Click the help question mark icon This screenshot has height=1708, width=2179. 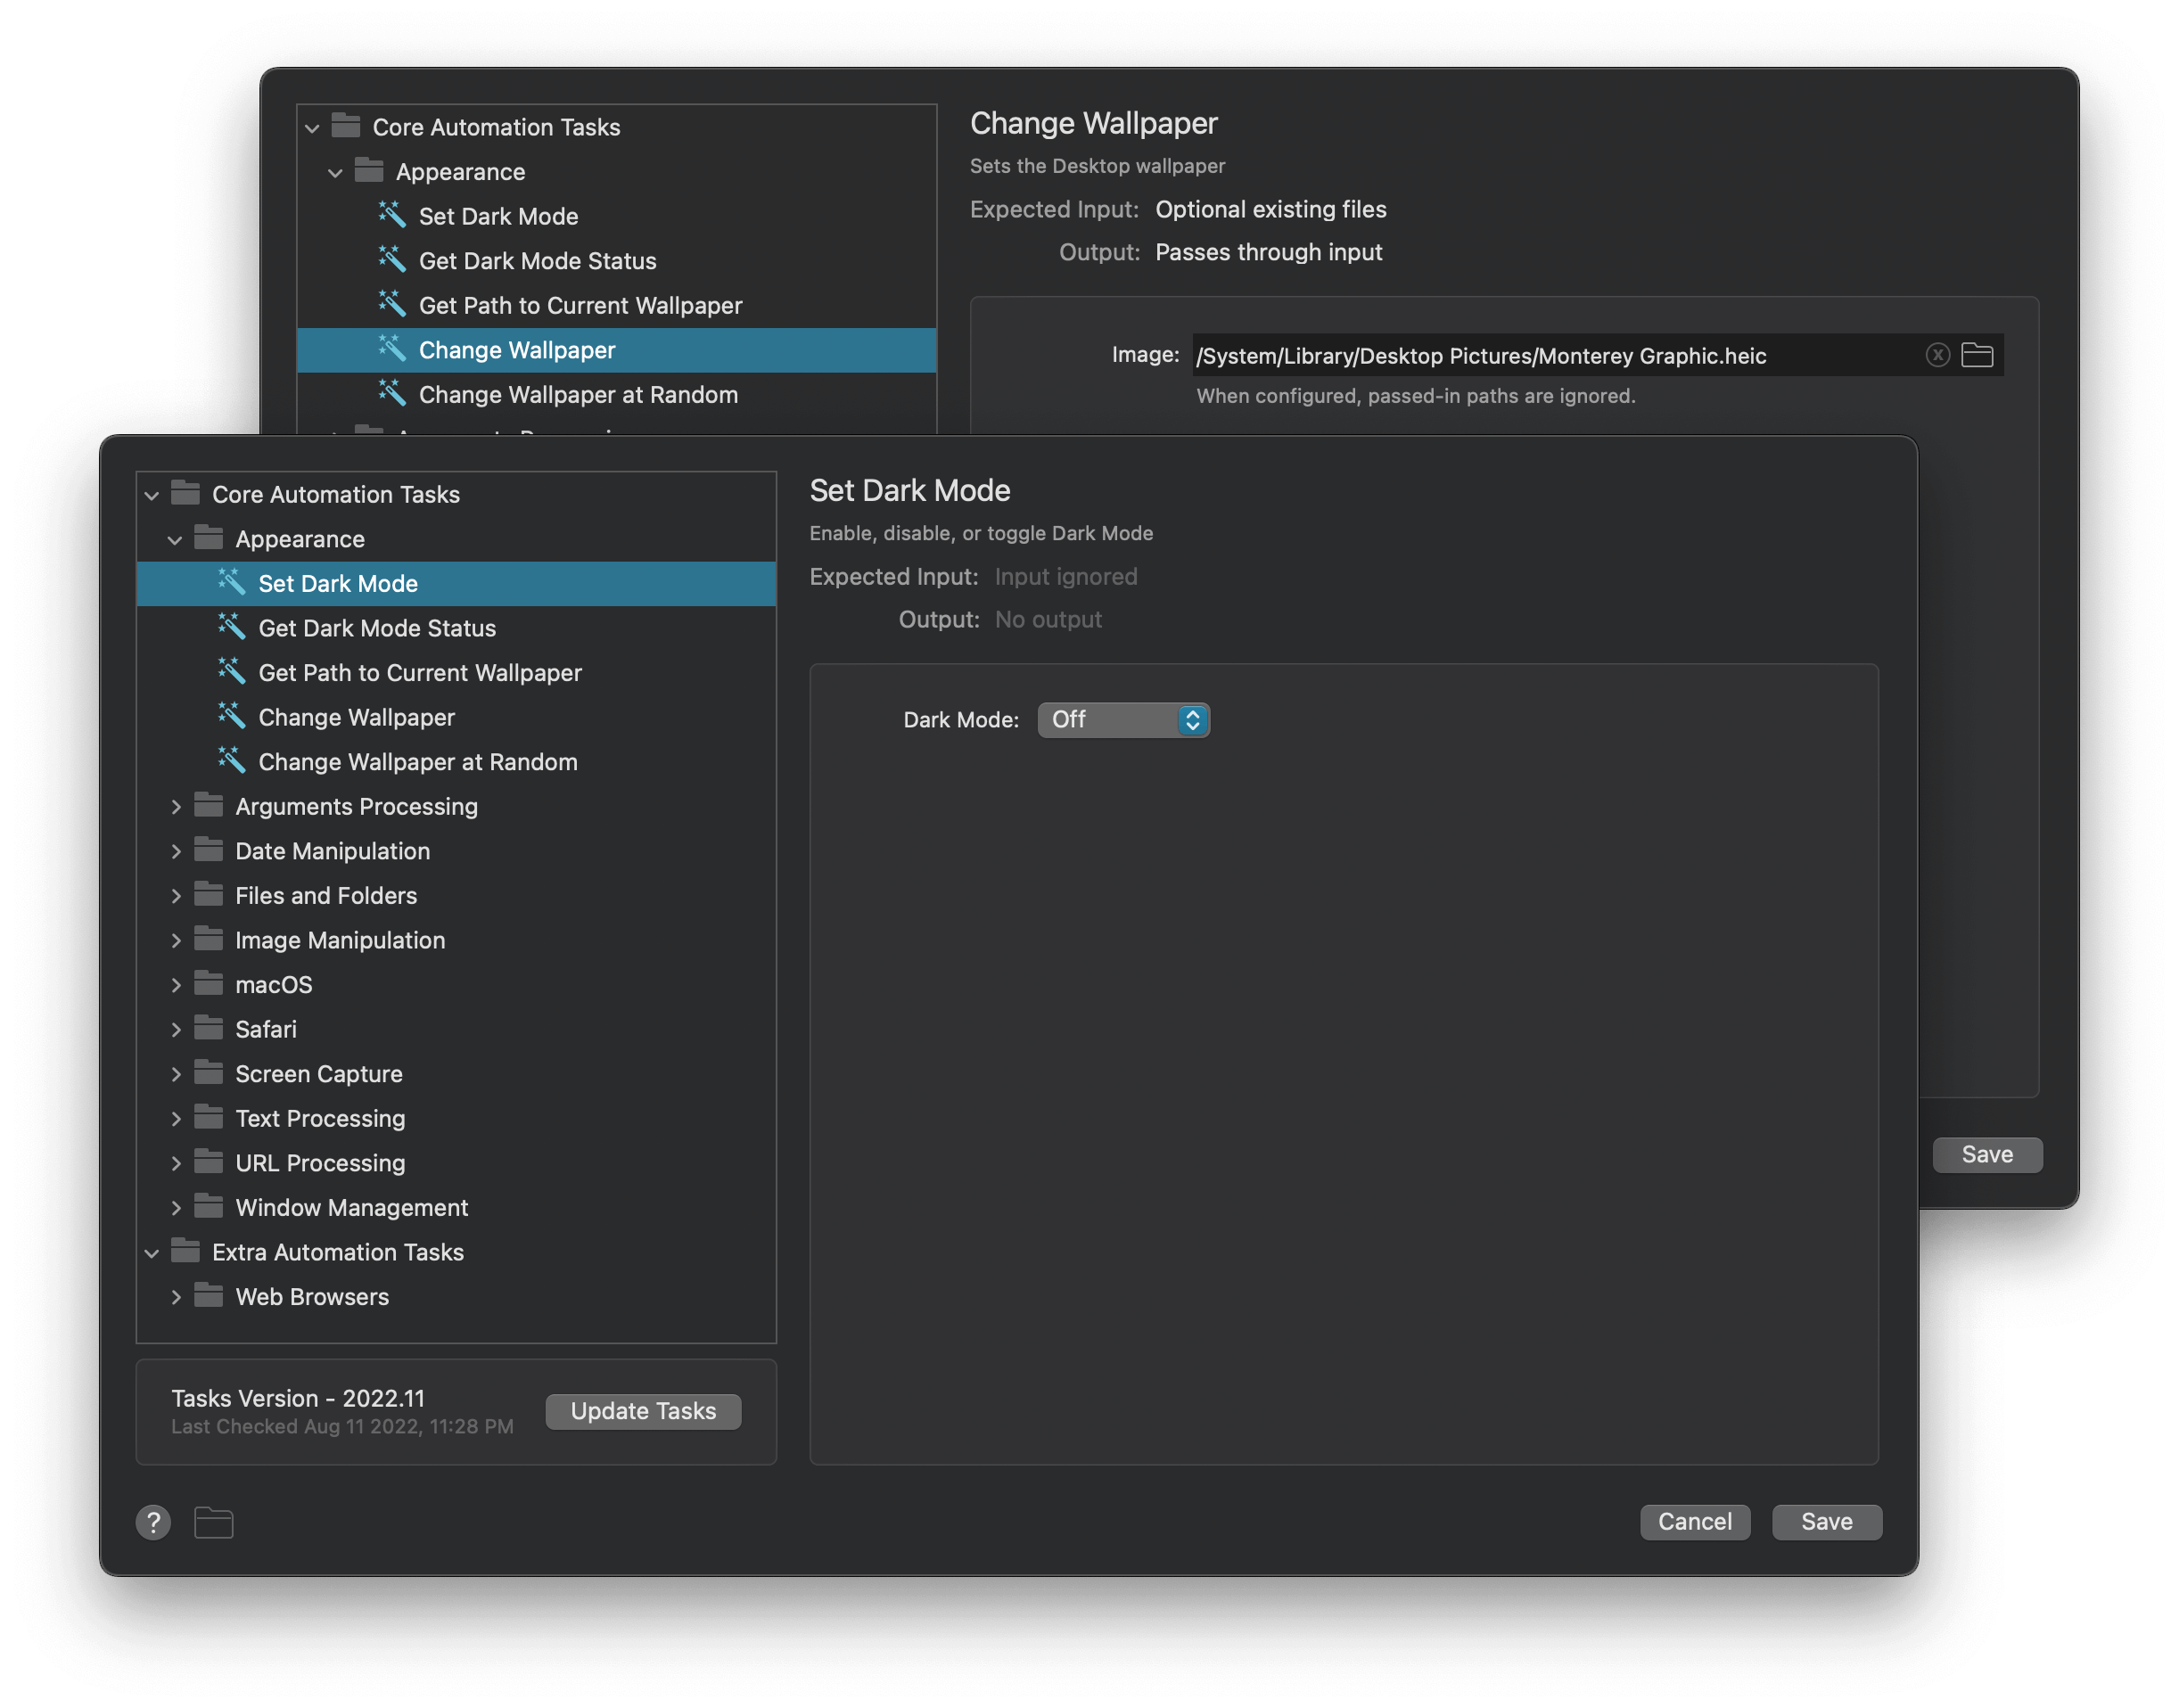click(153, 1522)
